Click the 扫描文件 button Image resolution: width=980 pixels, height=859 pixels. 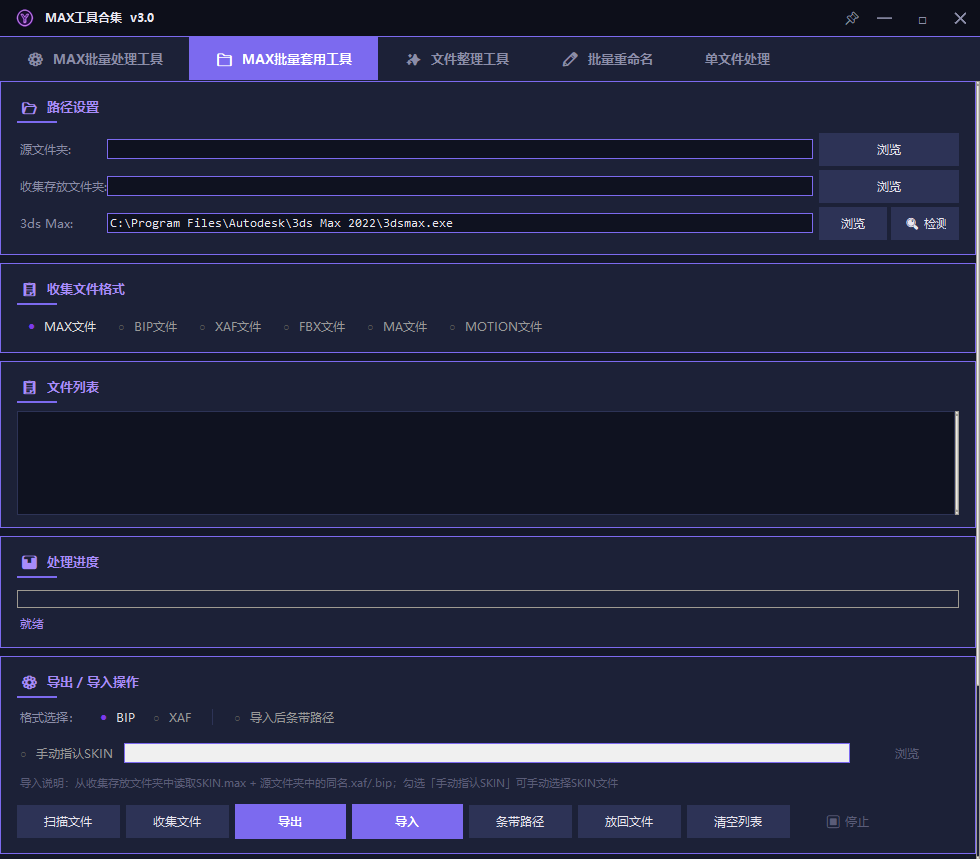(68, 821)
